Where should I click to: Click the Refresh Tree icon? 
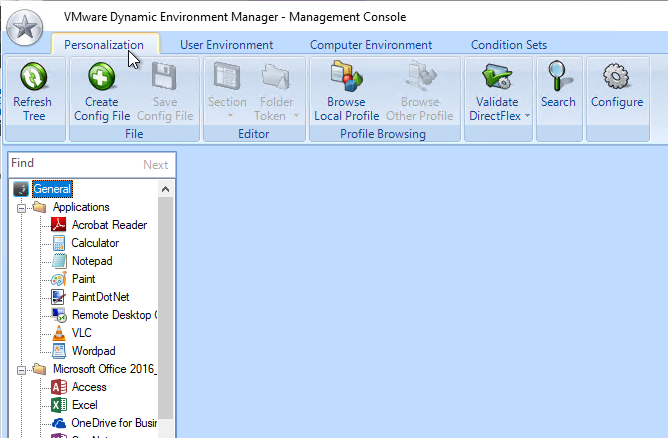33,78
